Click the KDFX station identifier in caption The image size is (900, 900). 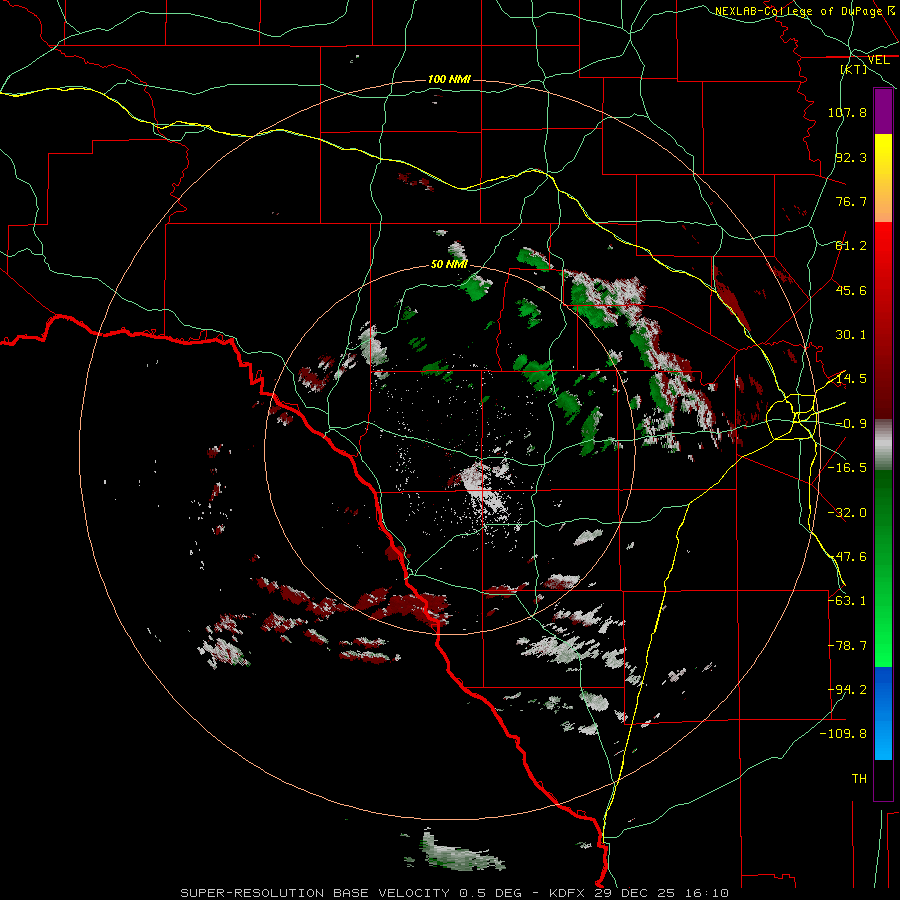click(x=568, y=893)
